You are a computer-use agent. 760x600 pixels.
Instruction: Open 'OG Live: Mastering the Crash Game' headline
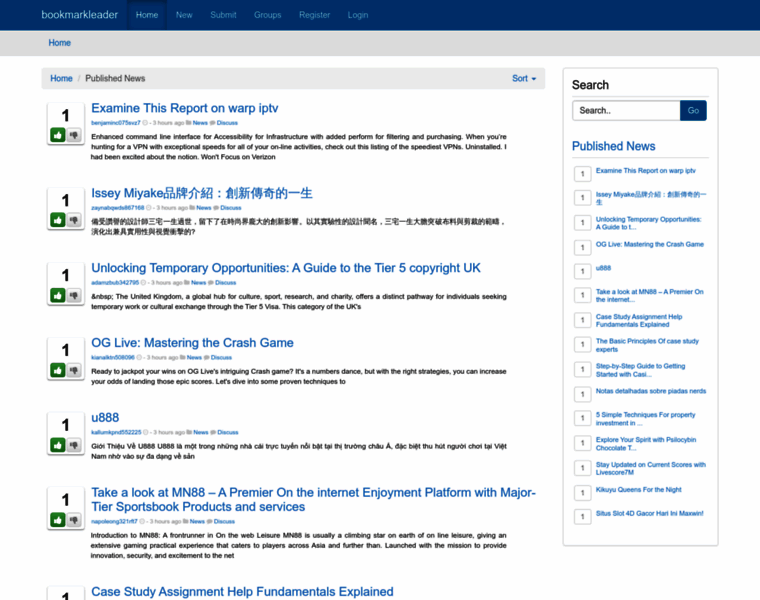click(192, 343)
